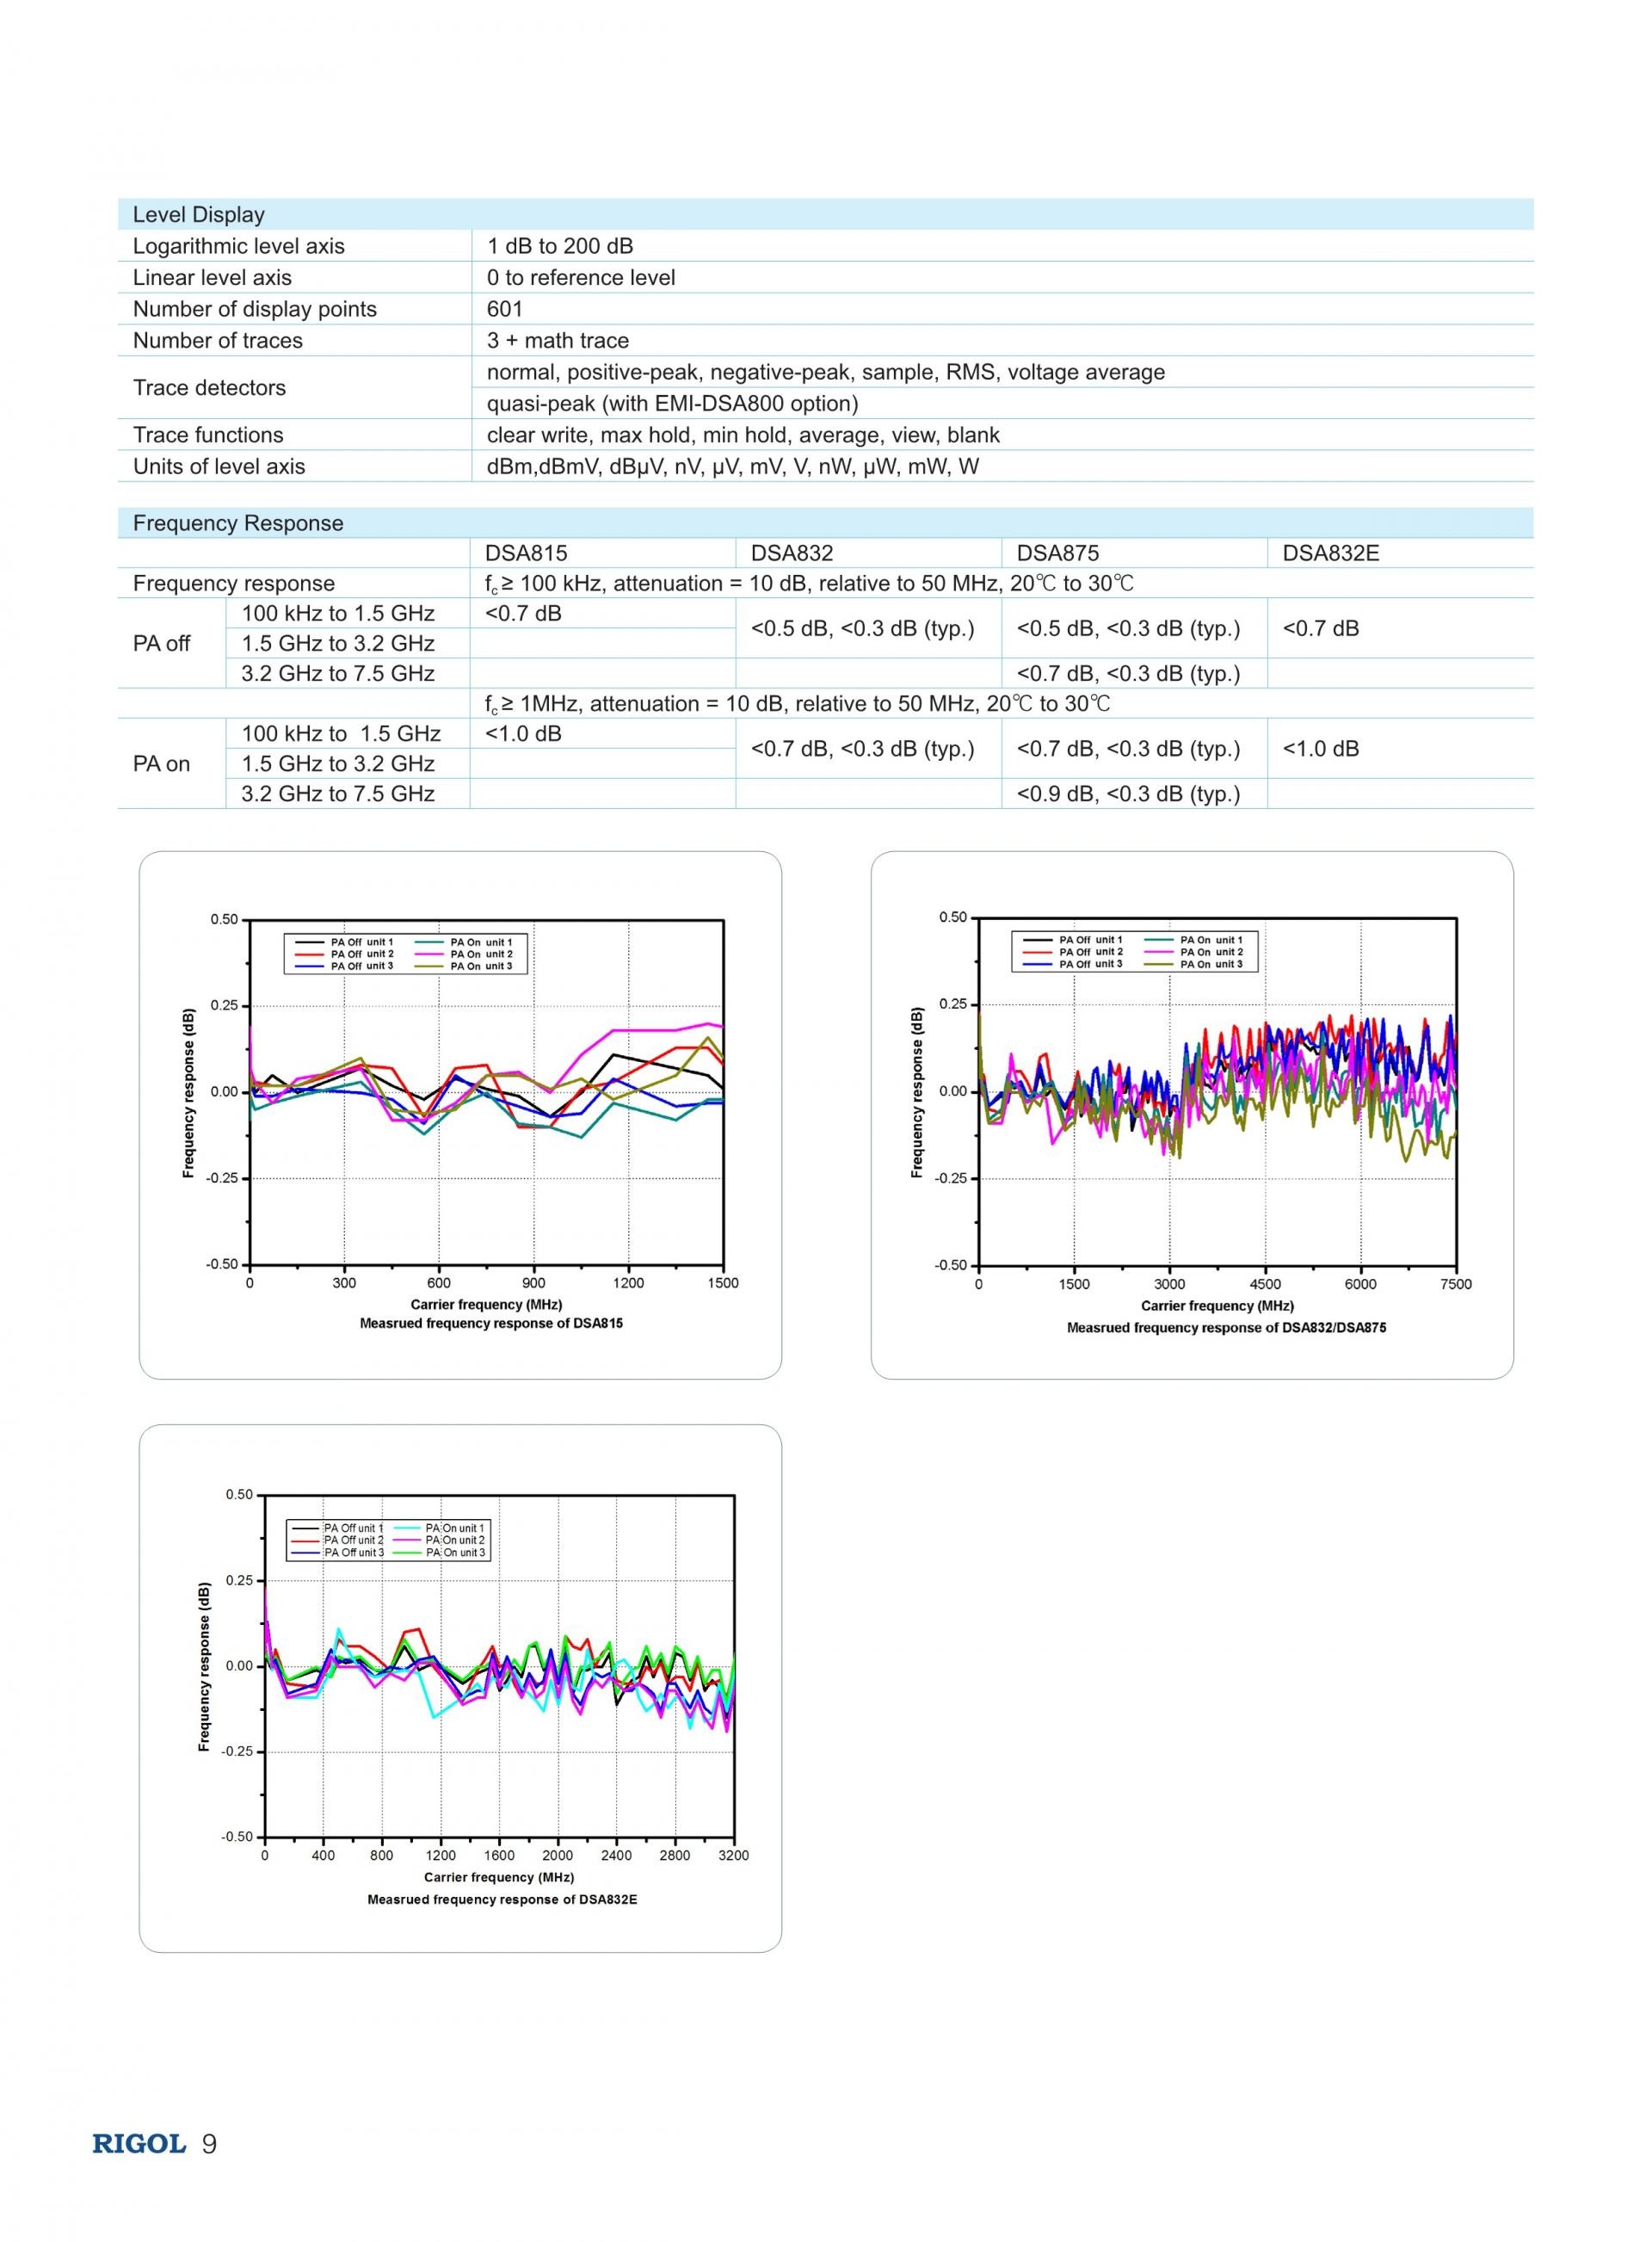Select the "Trace detectors" row label

(x=209, y=388)
